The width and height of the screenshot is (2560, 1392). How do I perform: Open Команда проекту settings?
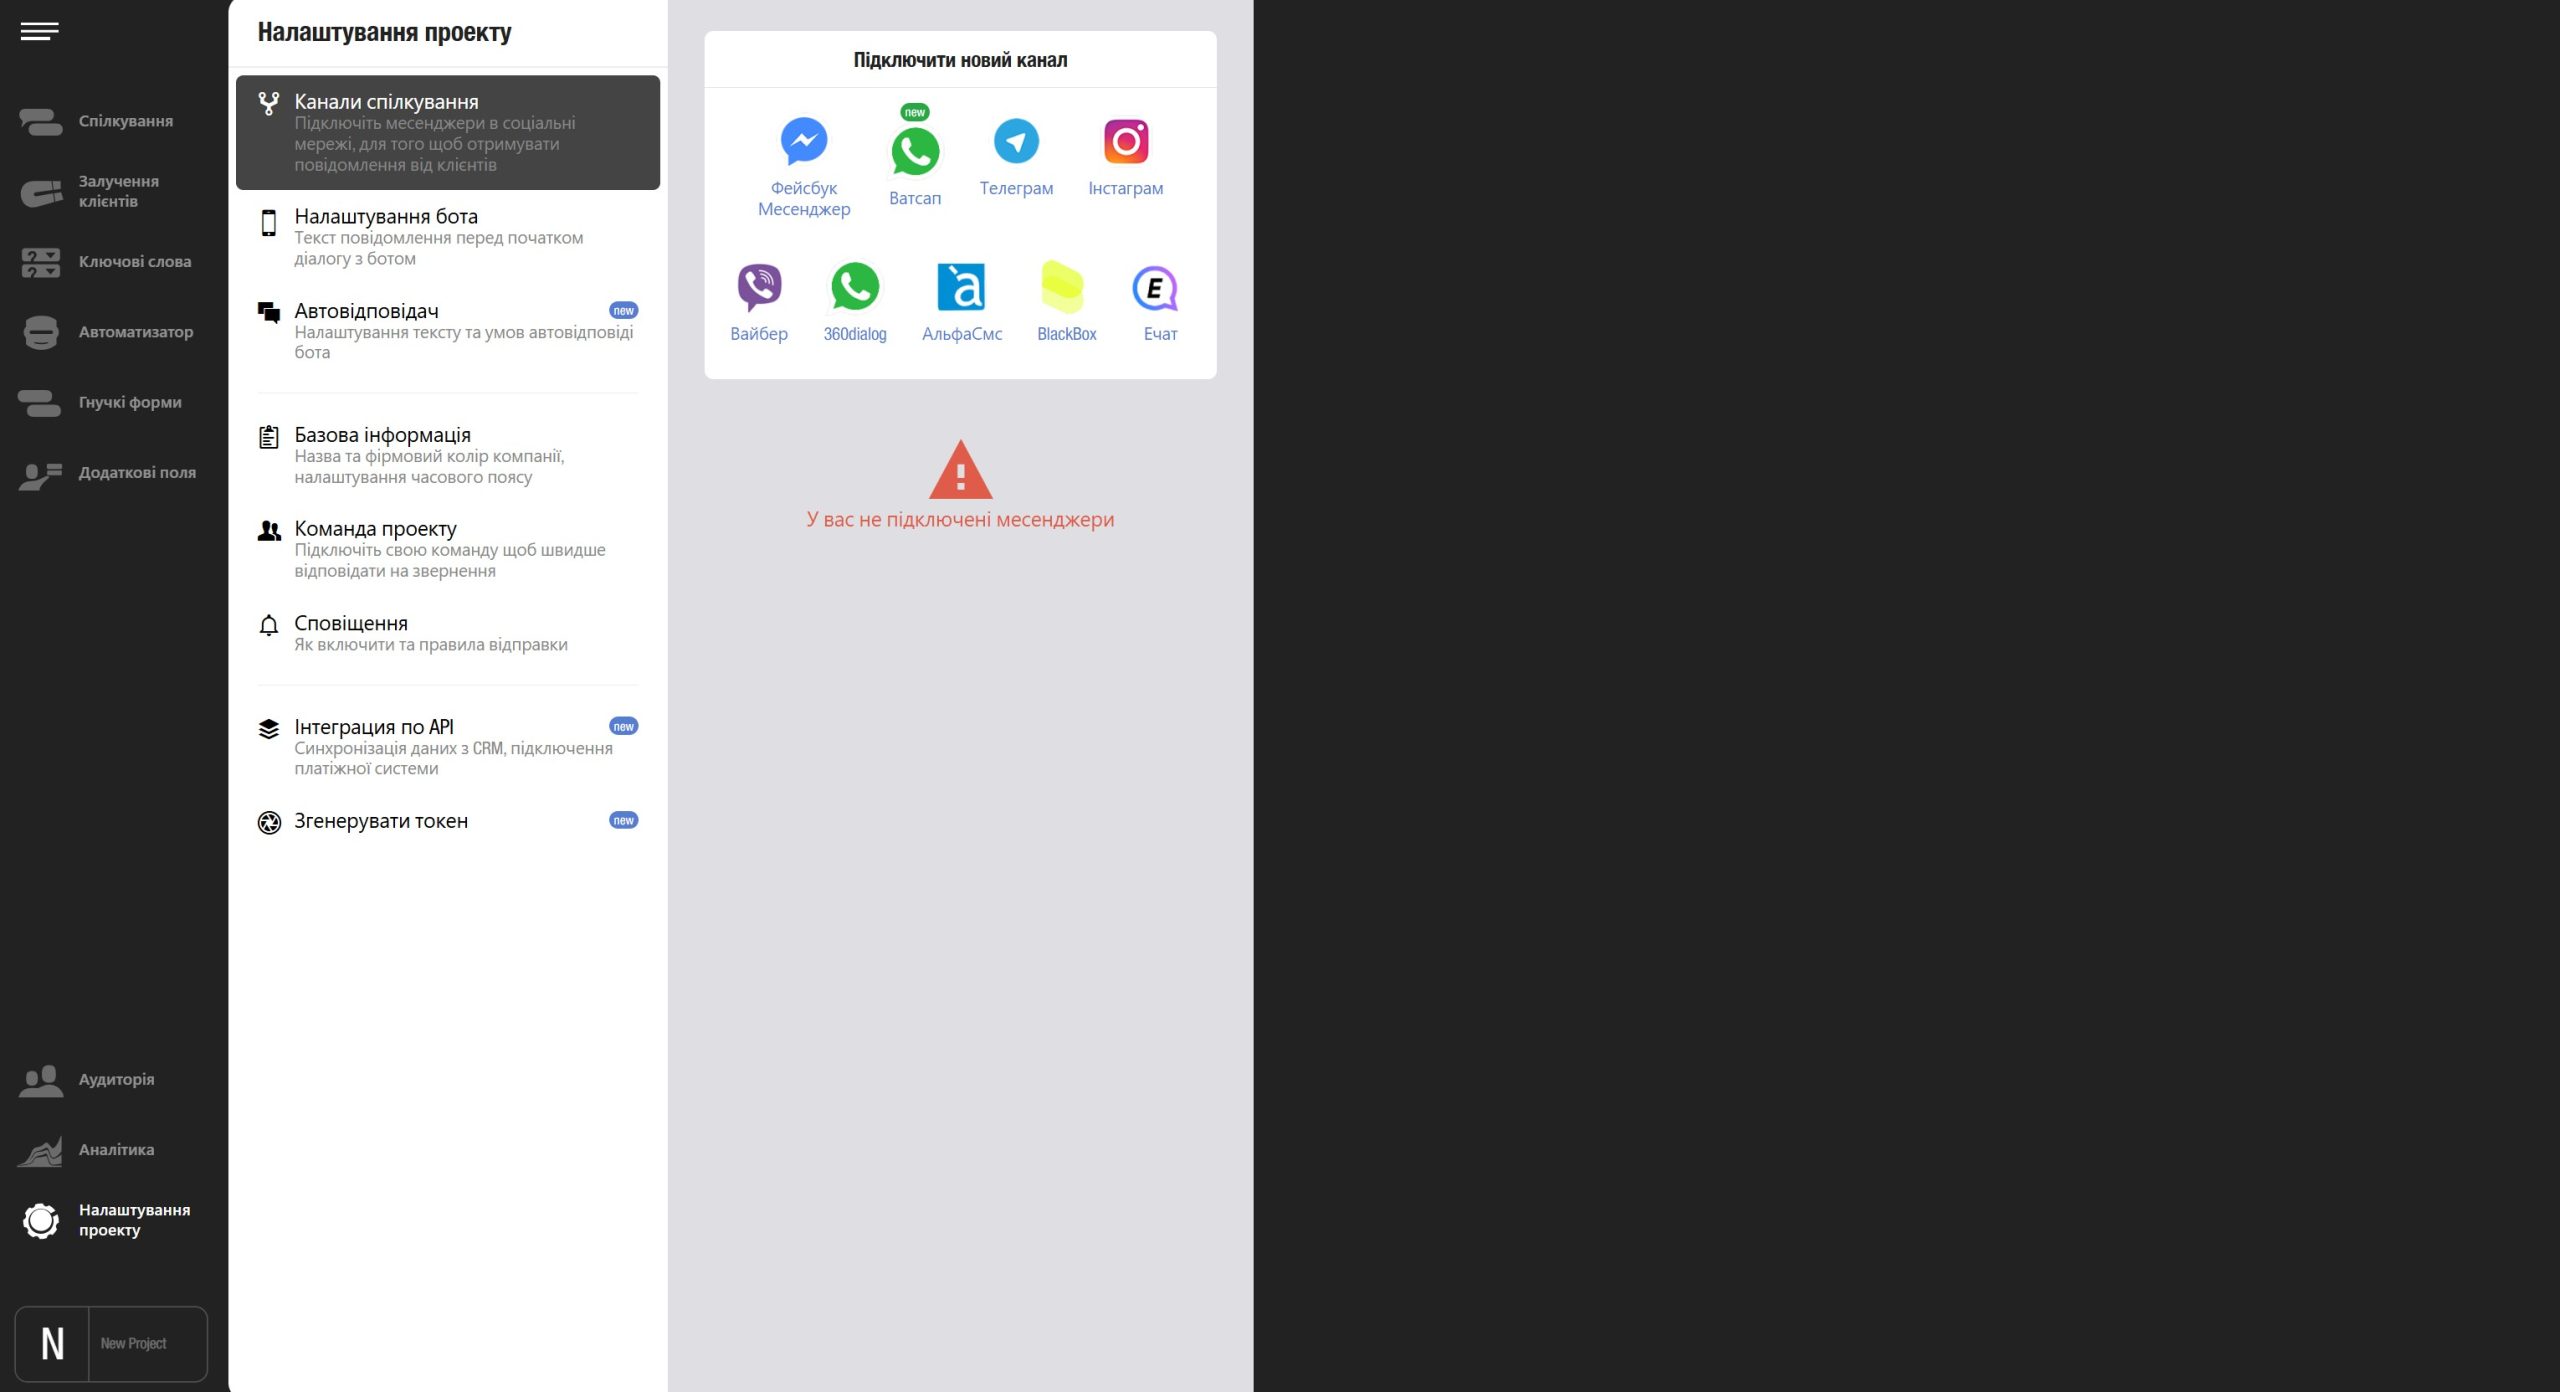tap(448, 549)
